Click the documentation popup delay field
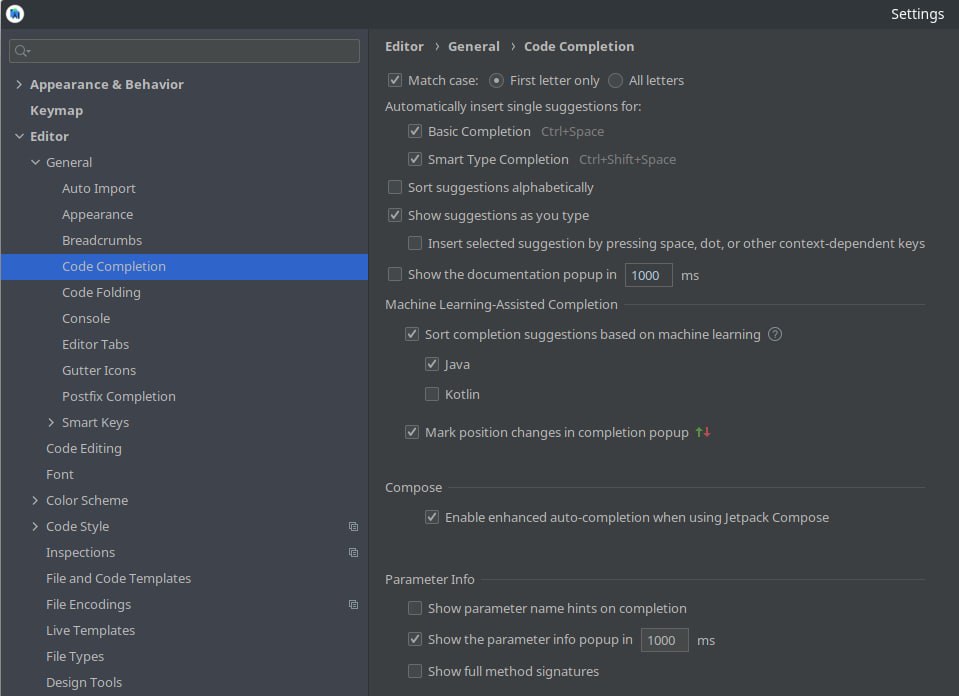The width and height of the screenshot is (959, 696). click(648, 275)
